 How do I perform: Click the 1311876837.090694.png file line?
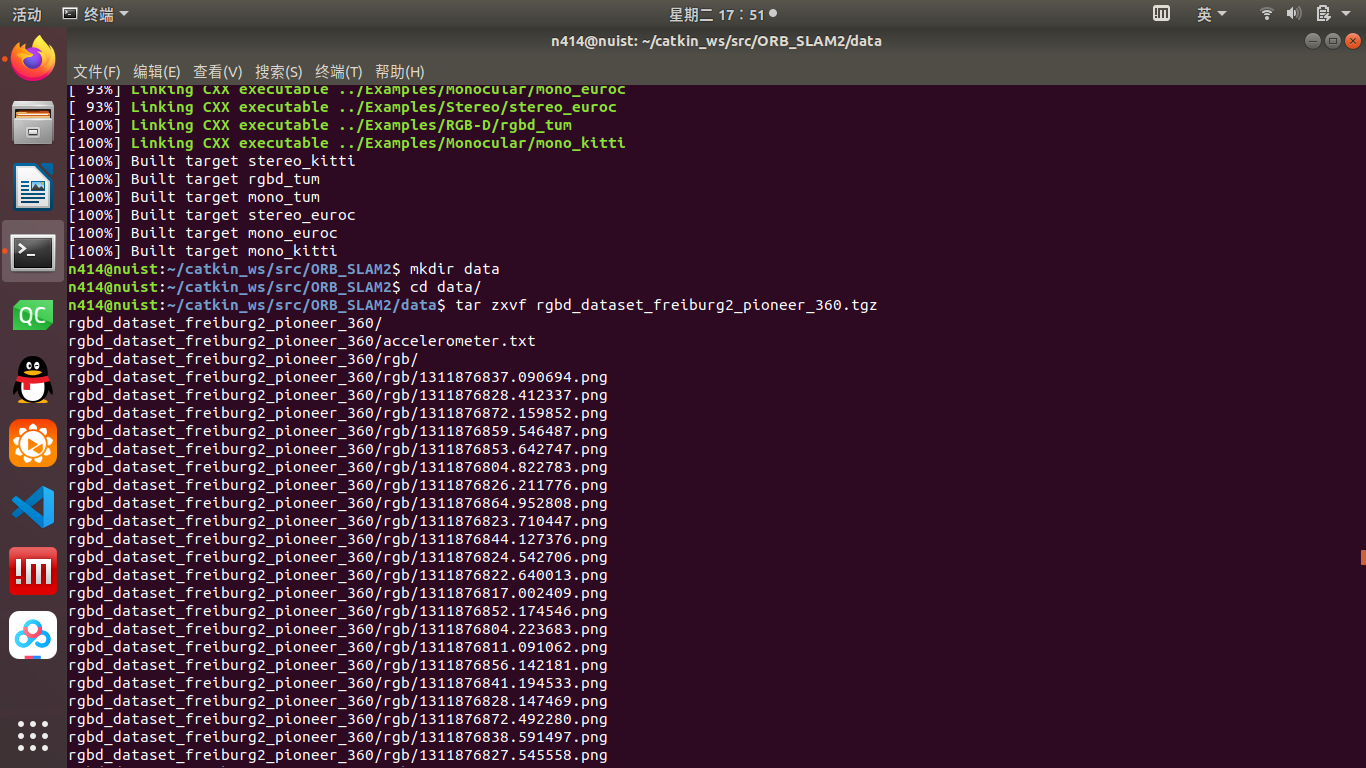point(338,377)
